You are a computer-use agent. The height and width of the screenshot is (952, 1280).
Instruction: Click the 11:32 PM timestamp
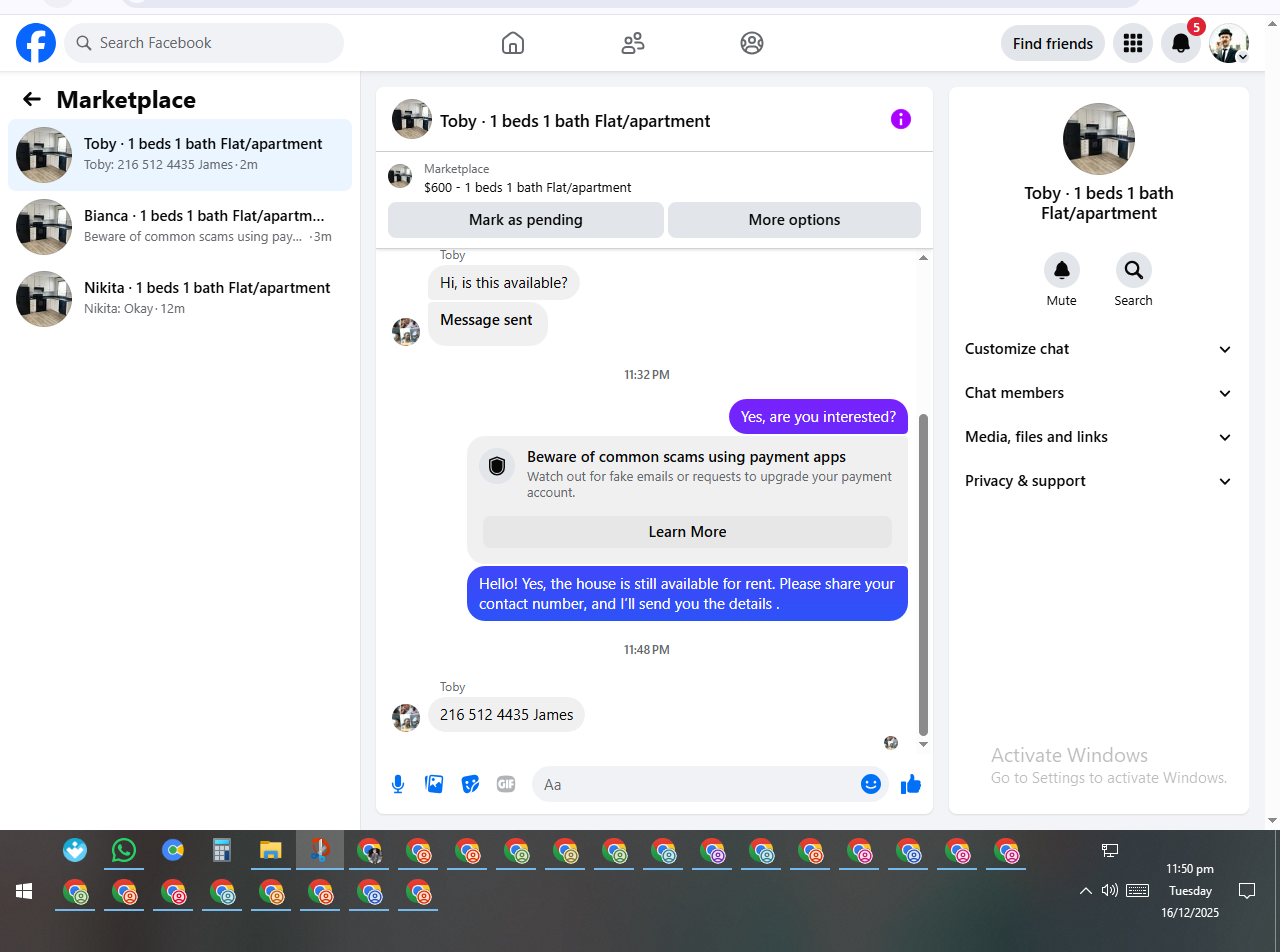point(647,375)
